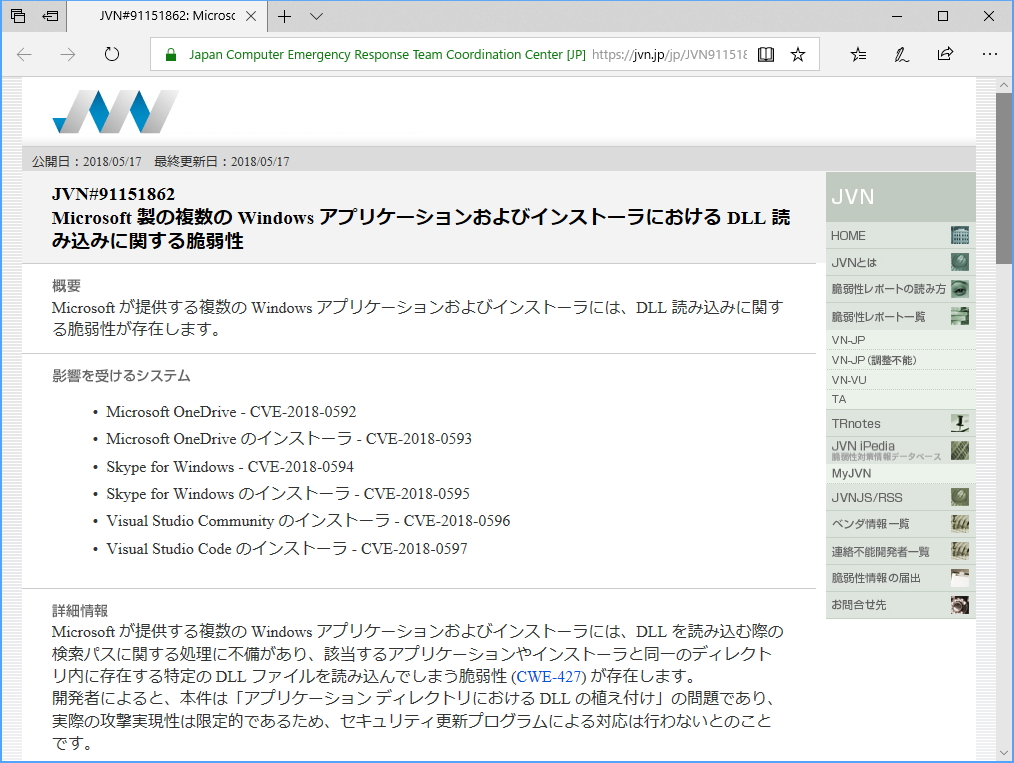Open お問合せ先 sidebar item

(900, 605)
